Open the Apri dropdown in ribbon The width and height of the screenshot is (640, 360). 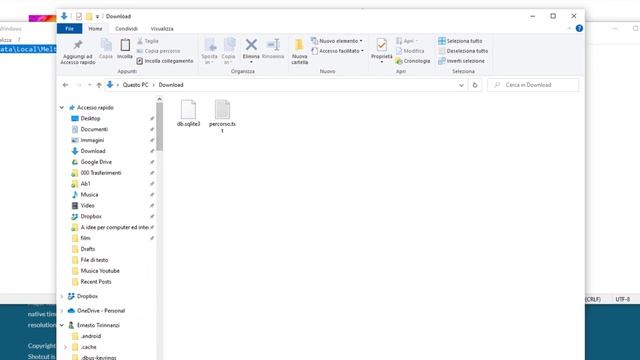[407, 41]
